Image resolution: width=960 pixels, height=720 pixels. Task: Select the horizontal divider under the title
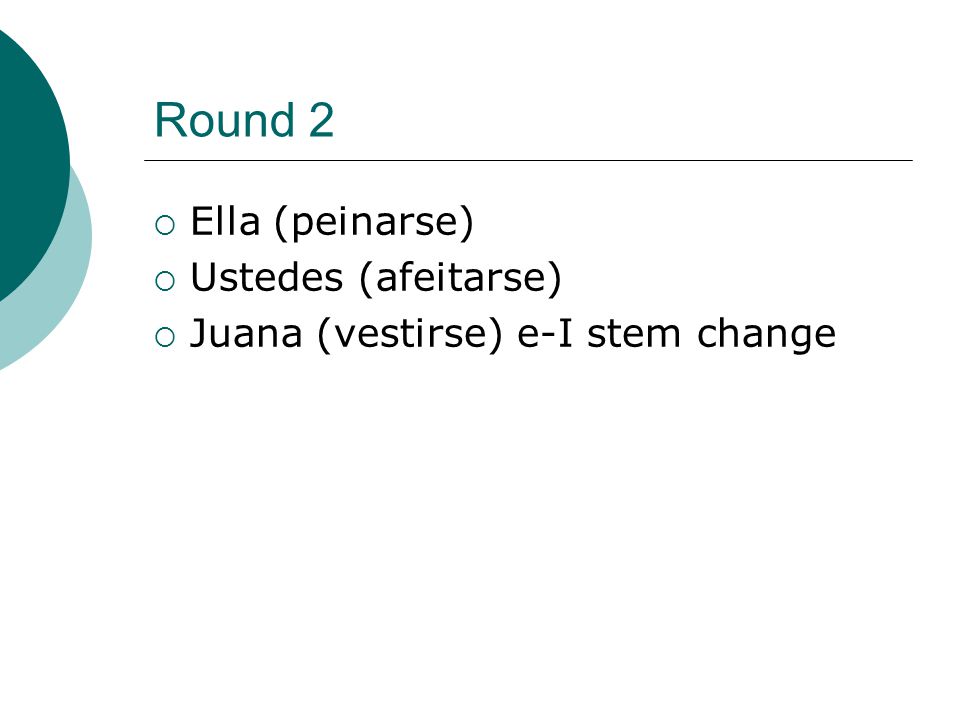tap(528, 160)
